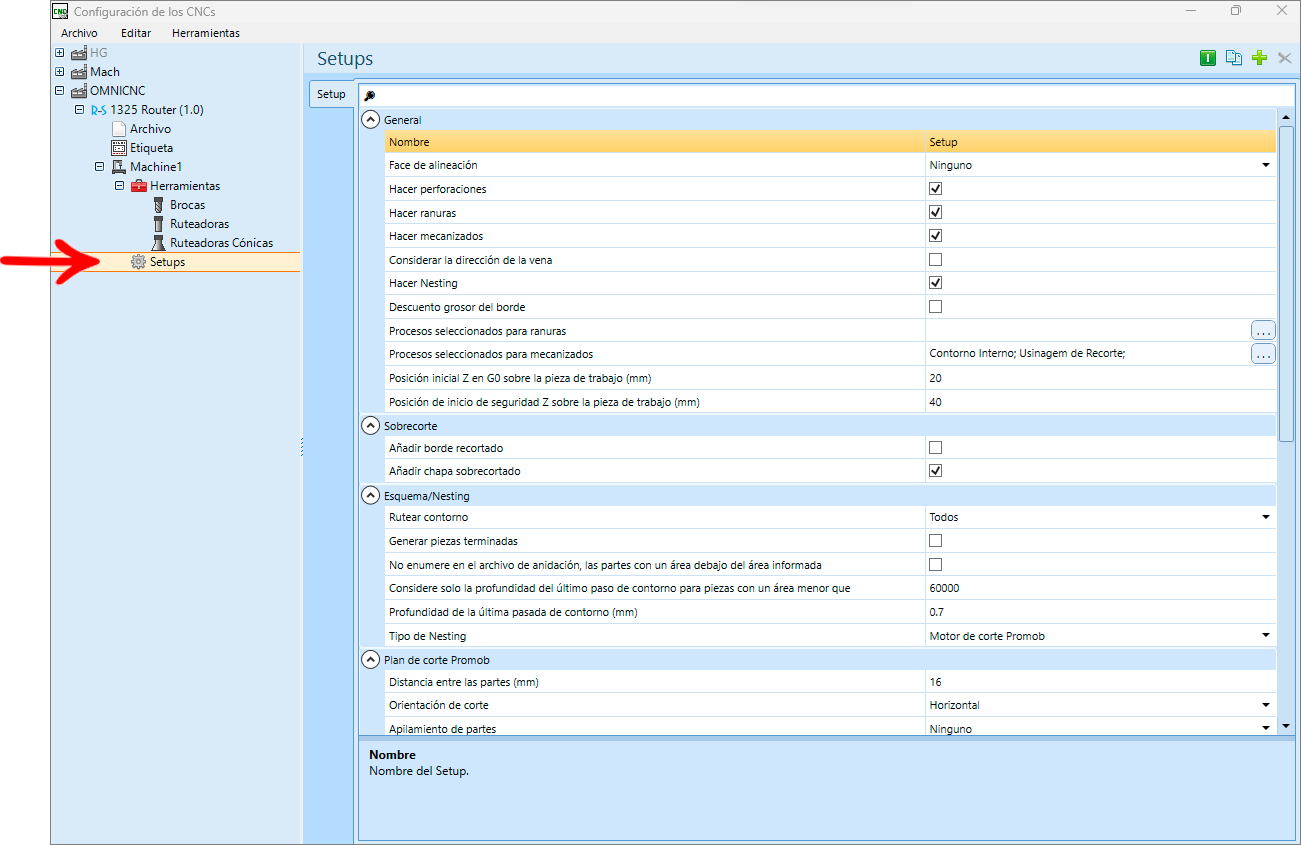This screenshot has height=845, width=1301.
Task: Click the scrollbar up arrow
Action: pos(1286,116)
